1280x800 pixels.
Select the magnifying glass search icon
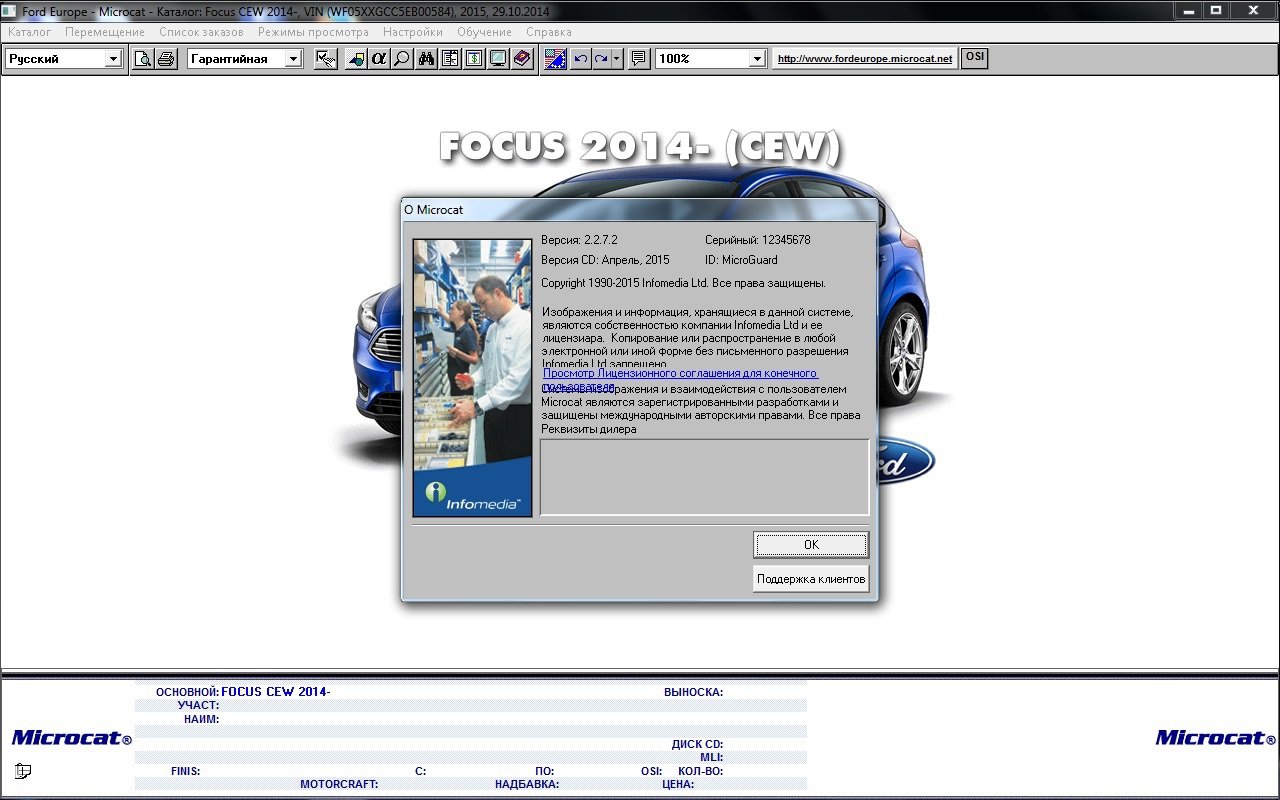[401, 59]
